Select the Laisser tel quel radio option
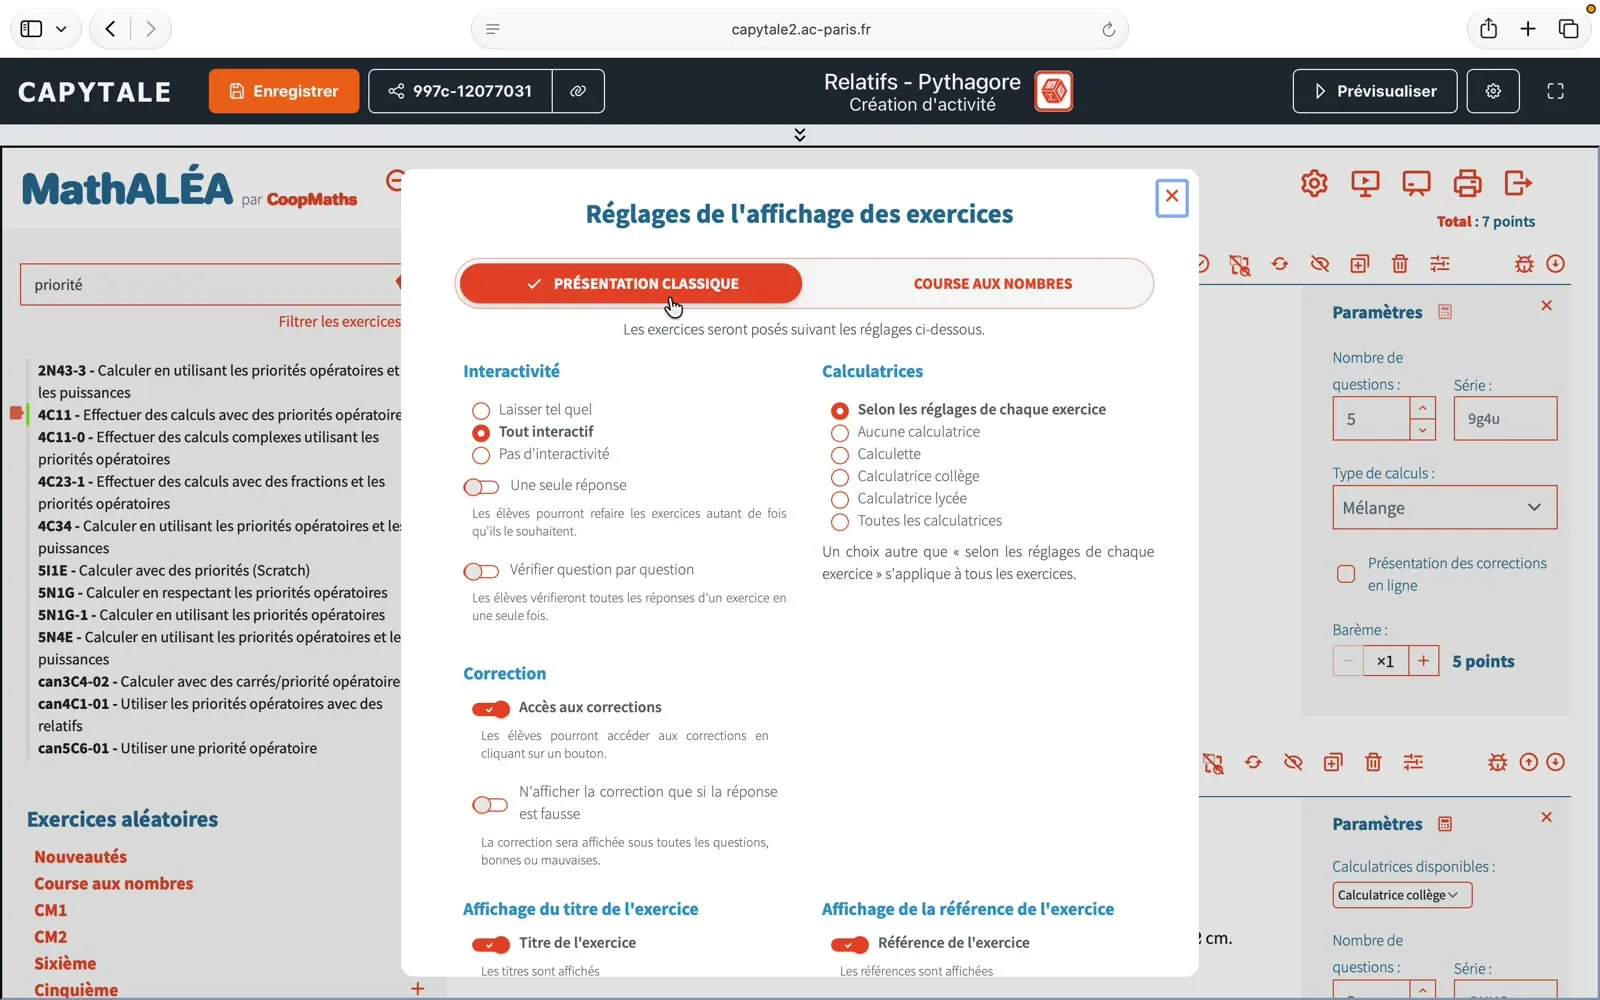 pyautogui.click(x=481, y=410)
